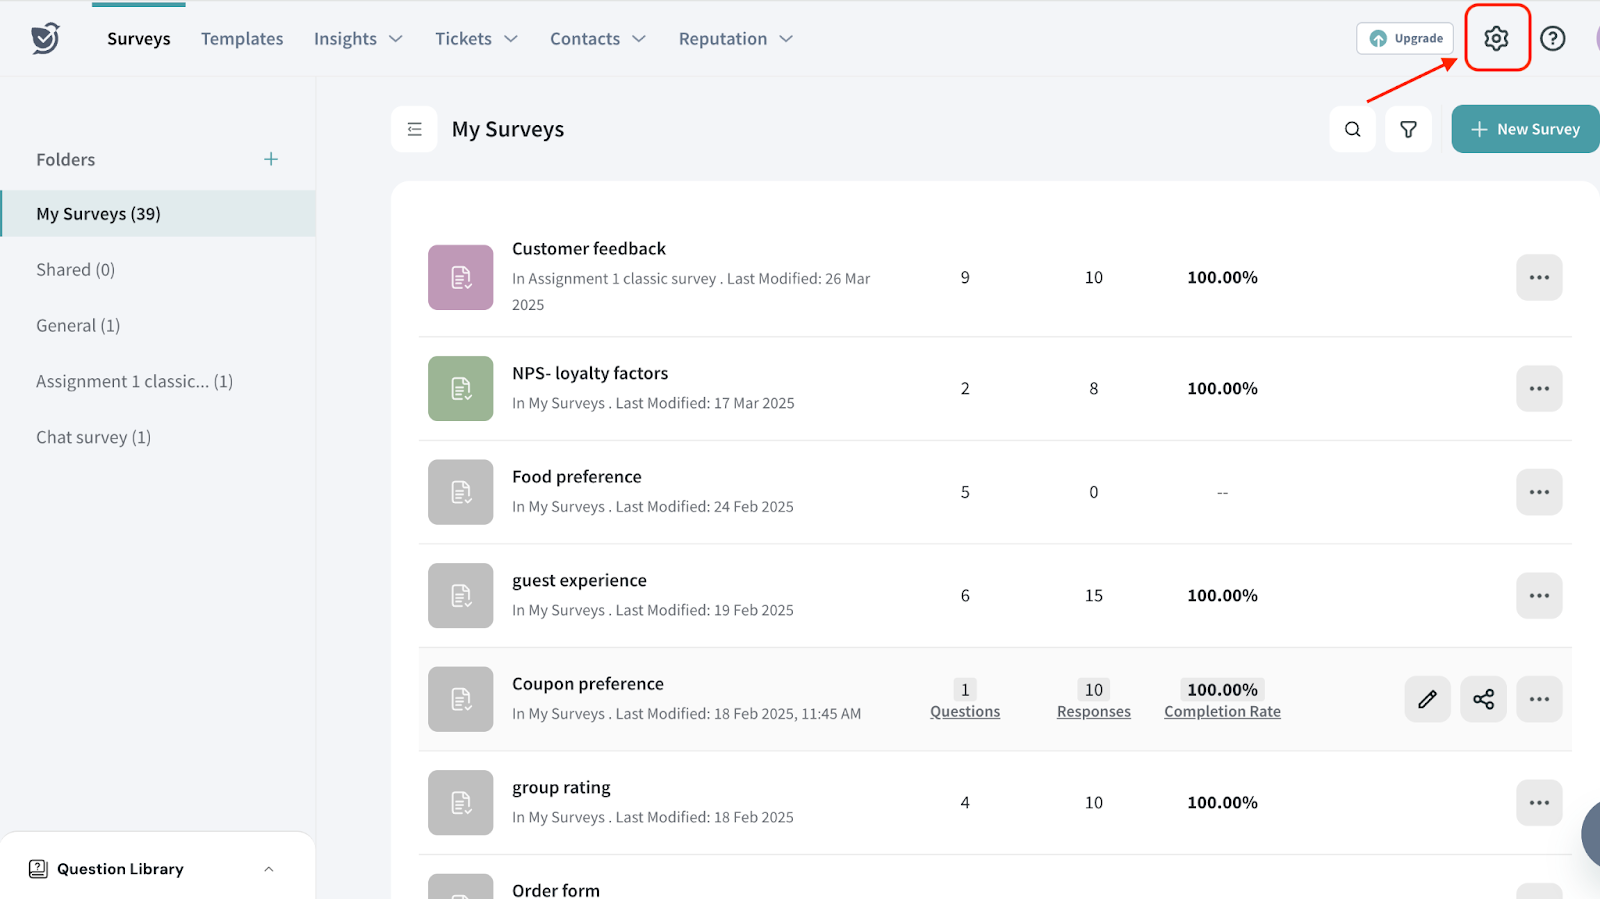1600x899 pixels.
Task: Click share icon for Coupon preference
Action: tap(1483, 699)
